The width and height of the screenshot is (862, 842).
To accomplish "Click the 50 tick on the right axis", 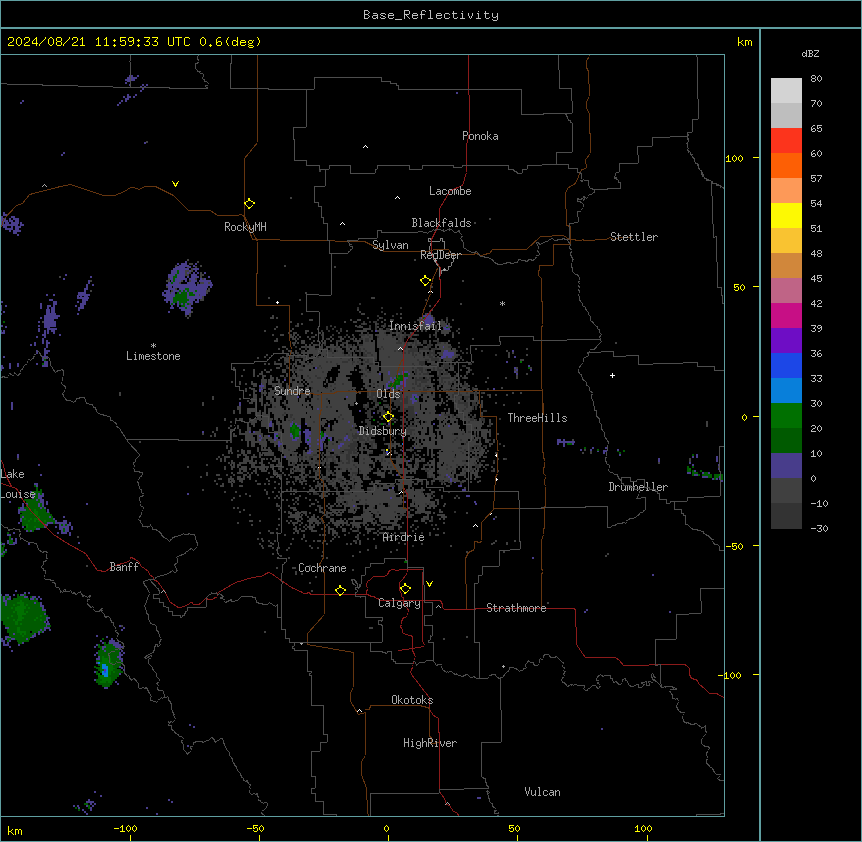I will pos(739,287).
